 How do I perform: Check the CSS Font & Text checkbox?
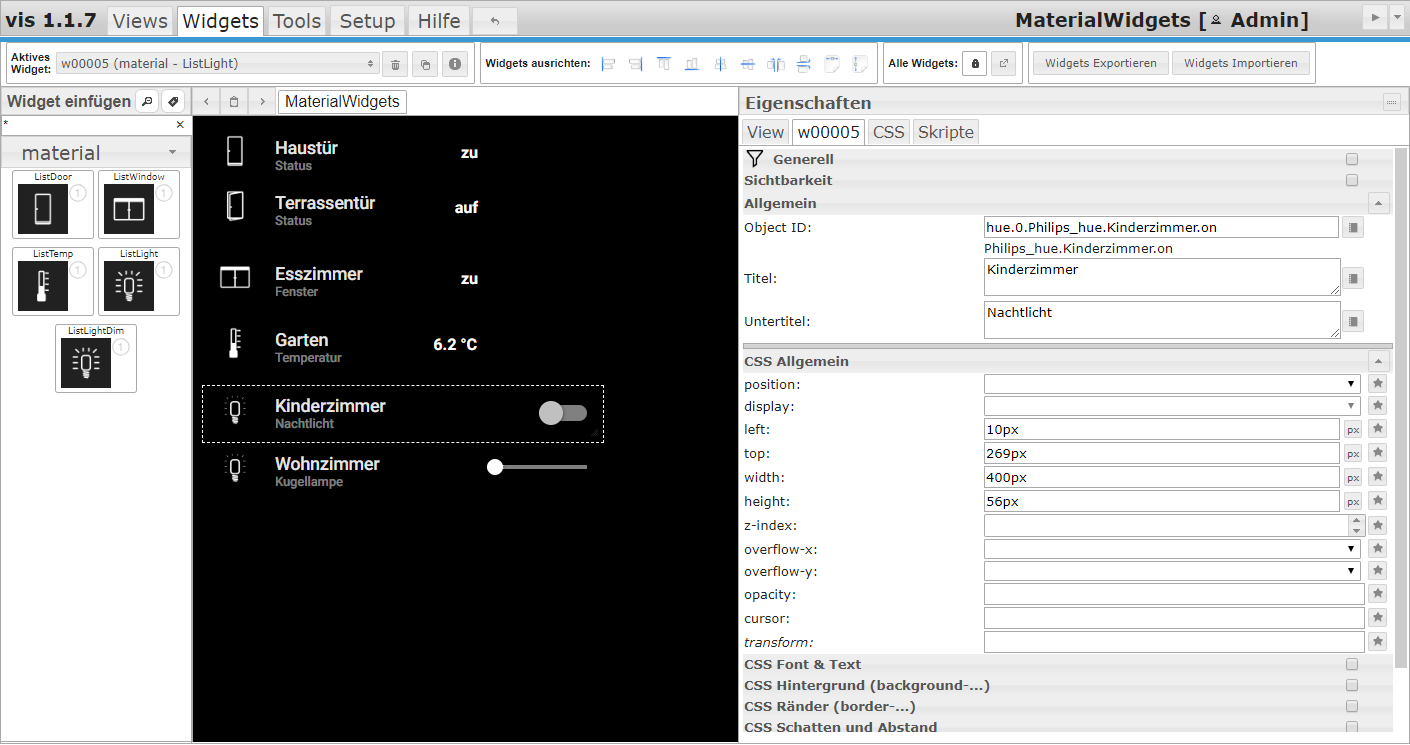pos(1352,664)
